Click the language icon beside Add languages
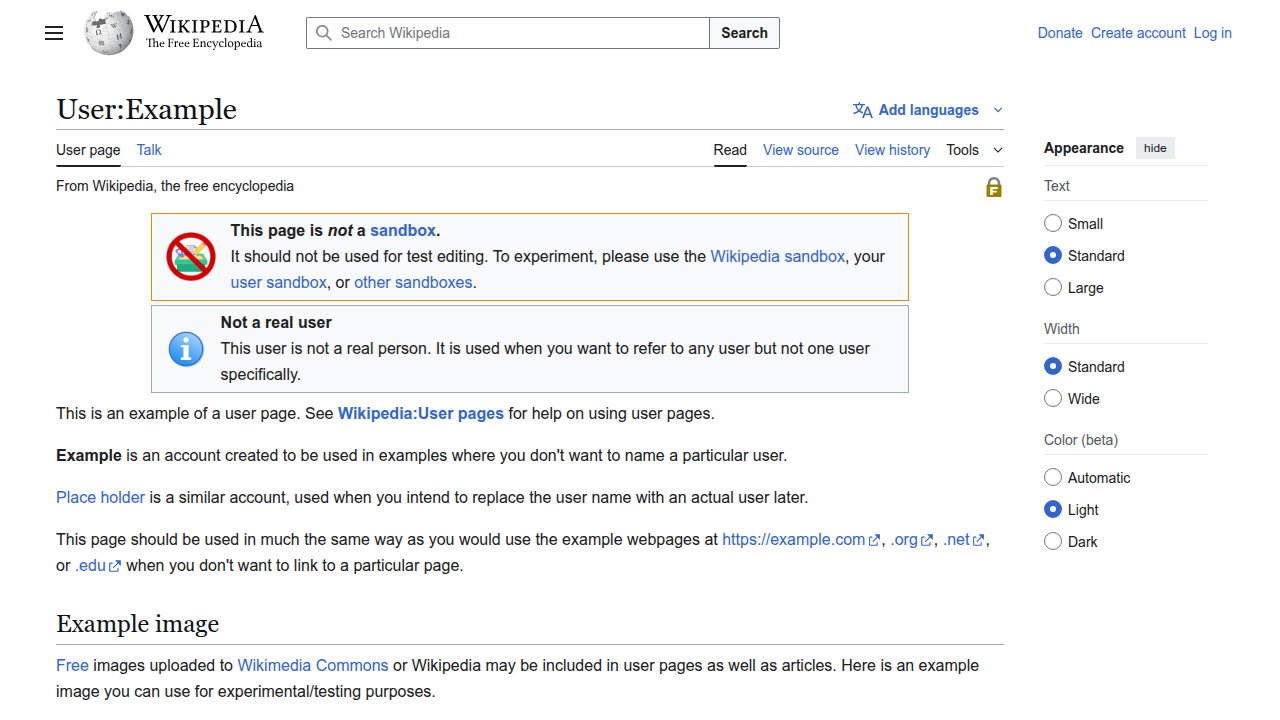This screenshot has height=720, width=1280. click(861, 110)
